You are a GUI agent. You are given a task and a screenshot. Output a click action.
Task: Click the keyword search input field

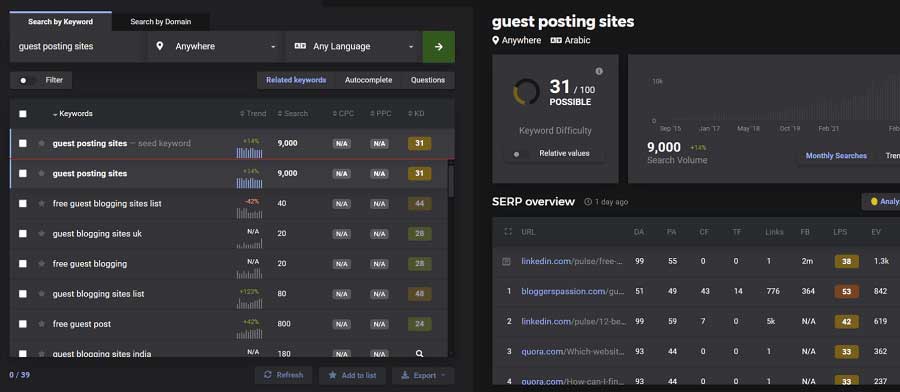pos(77,46)
